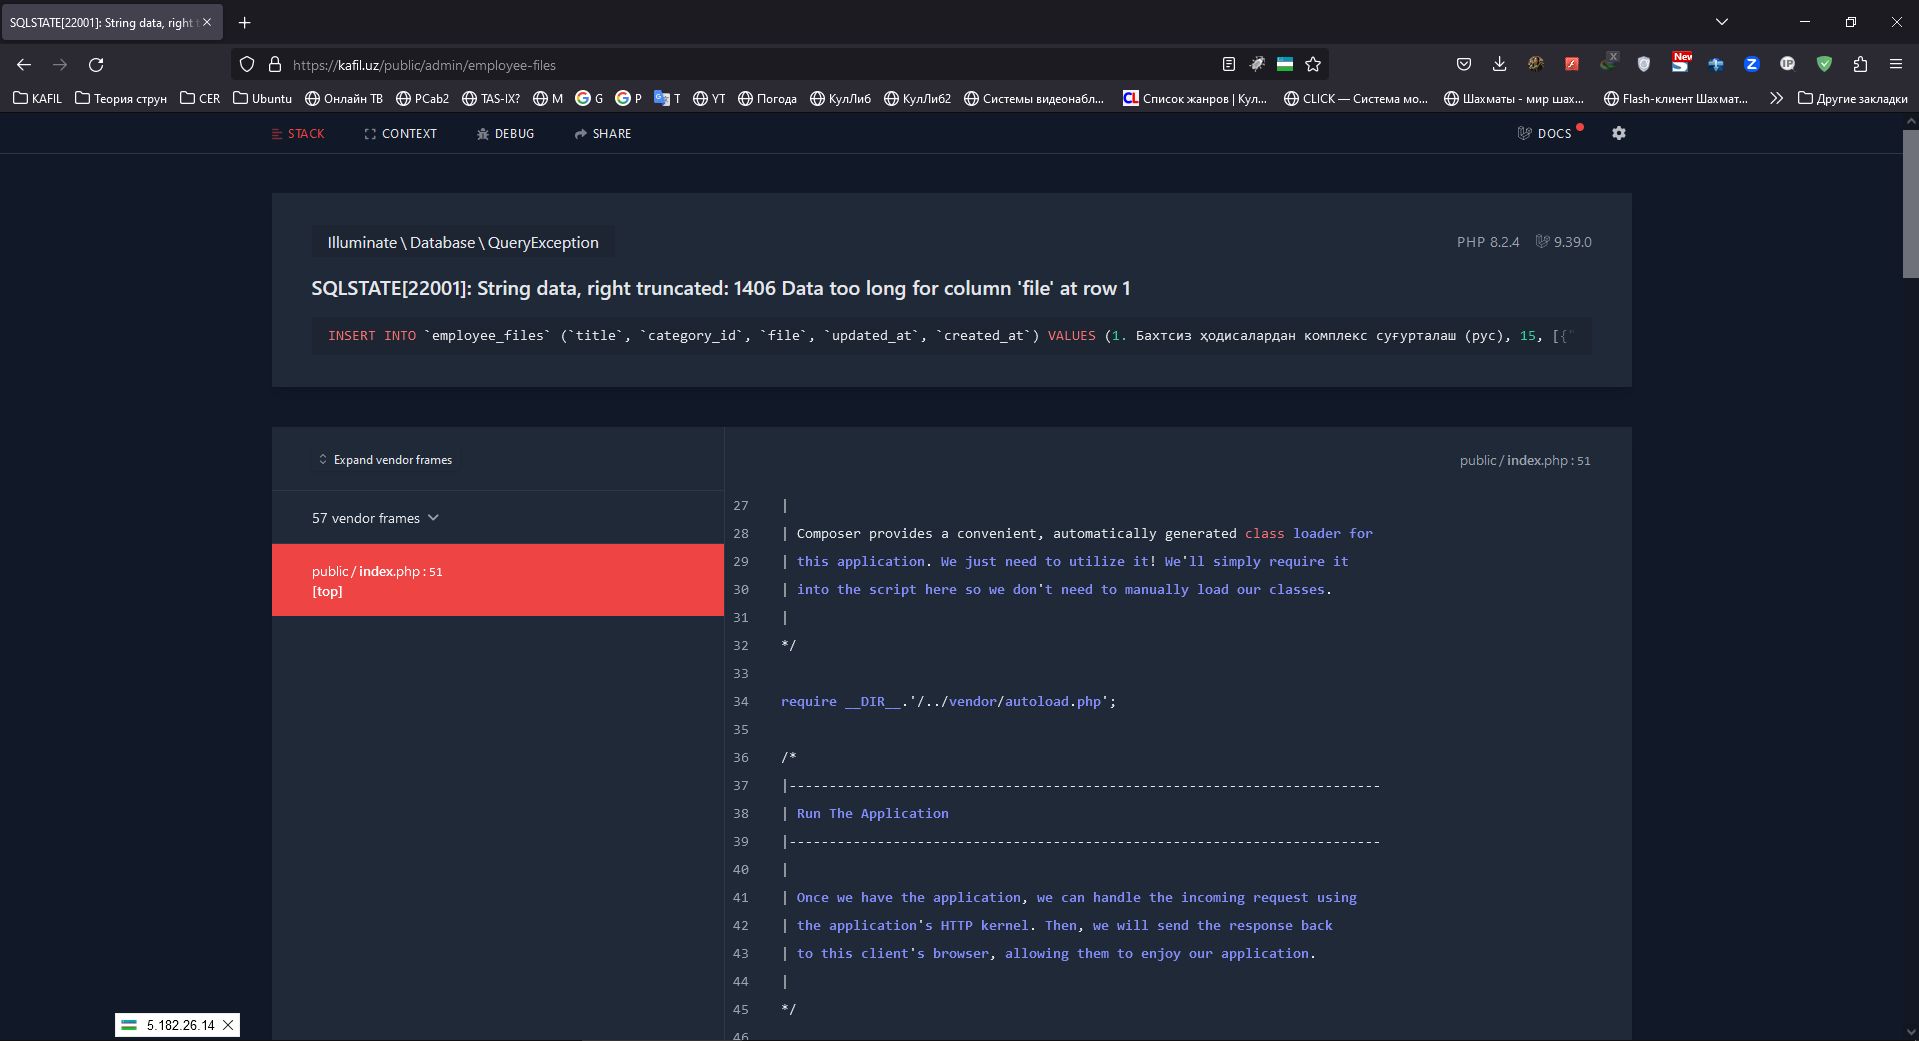Screen dimensions: 1919x1041
Task: Reload the current page
Action: coord(96,65)
